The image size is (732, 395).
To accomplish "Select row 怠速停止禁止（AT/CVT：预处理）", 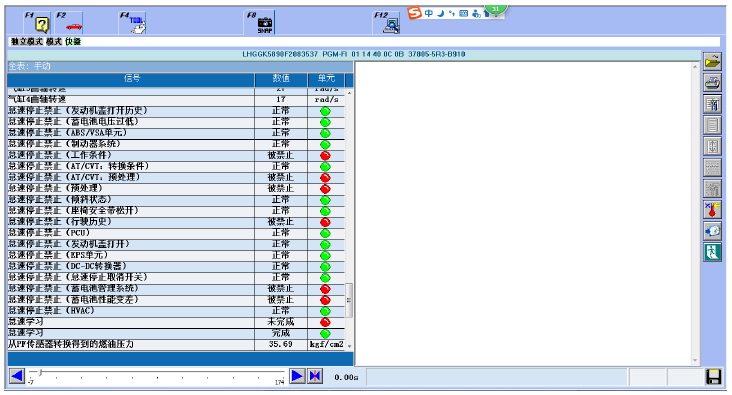I will click(x=176, y=177).
